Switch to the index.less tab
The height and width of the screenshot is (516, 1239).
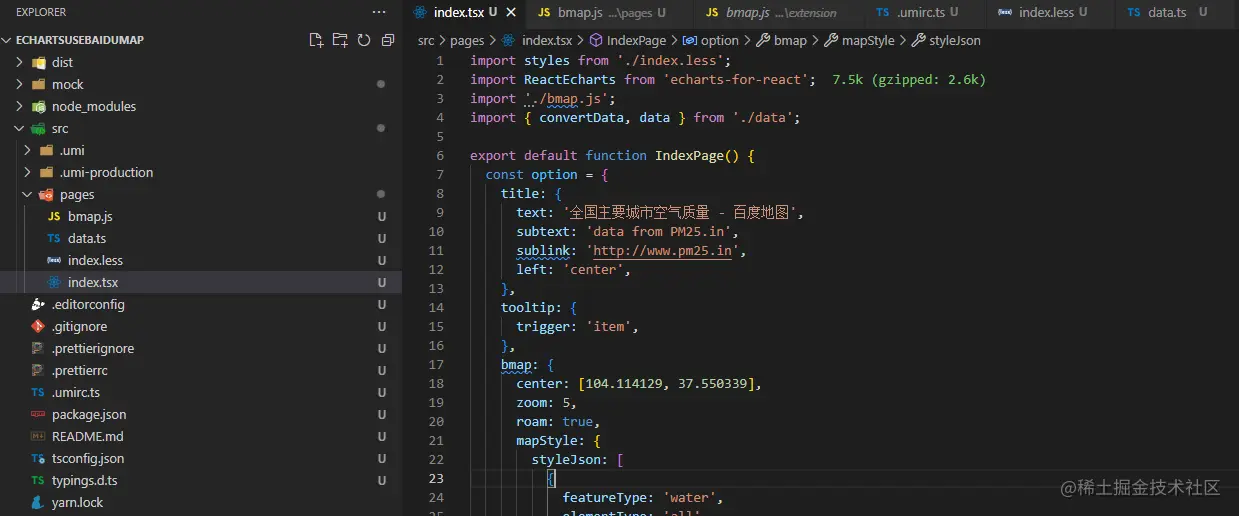(x=1050, y=12)
